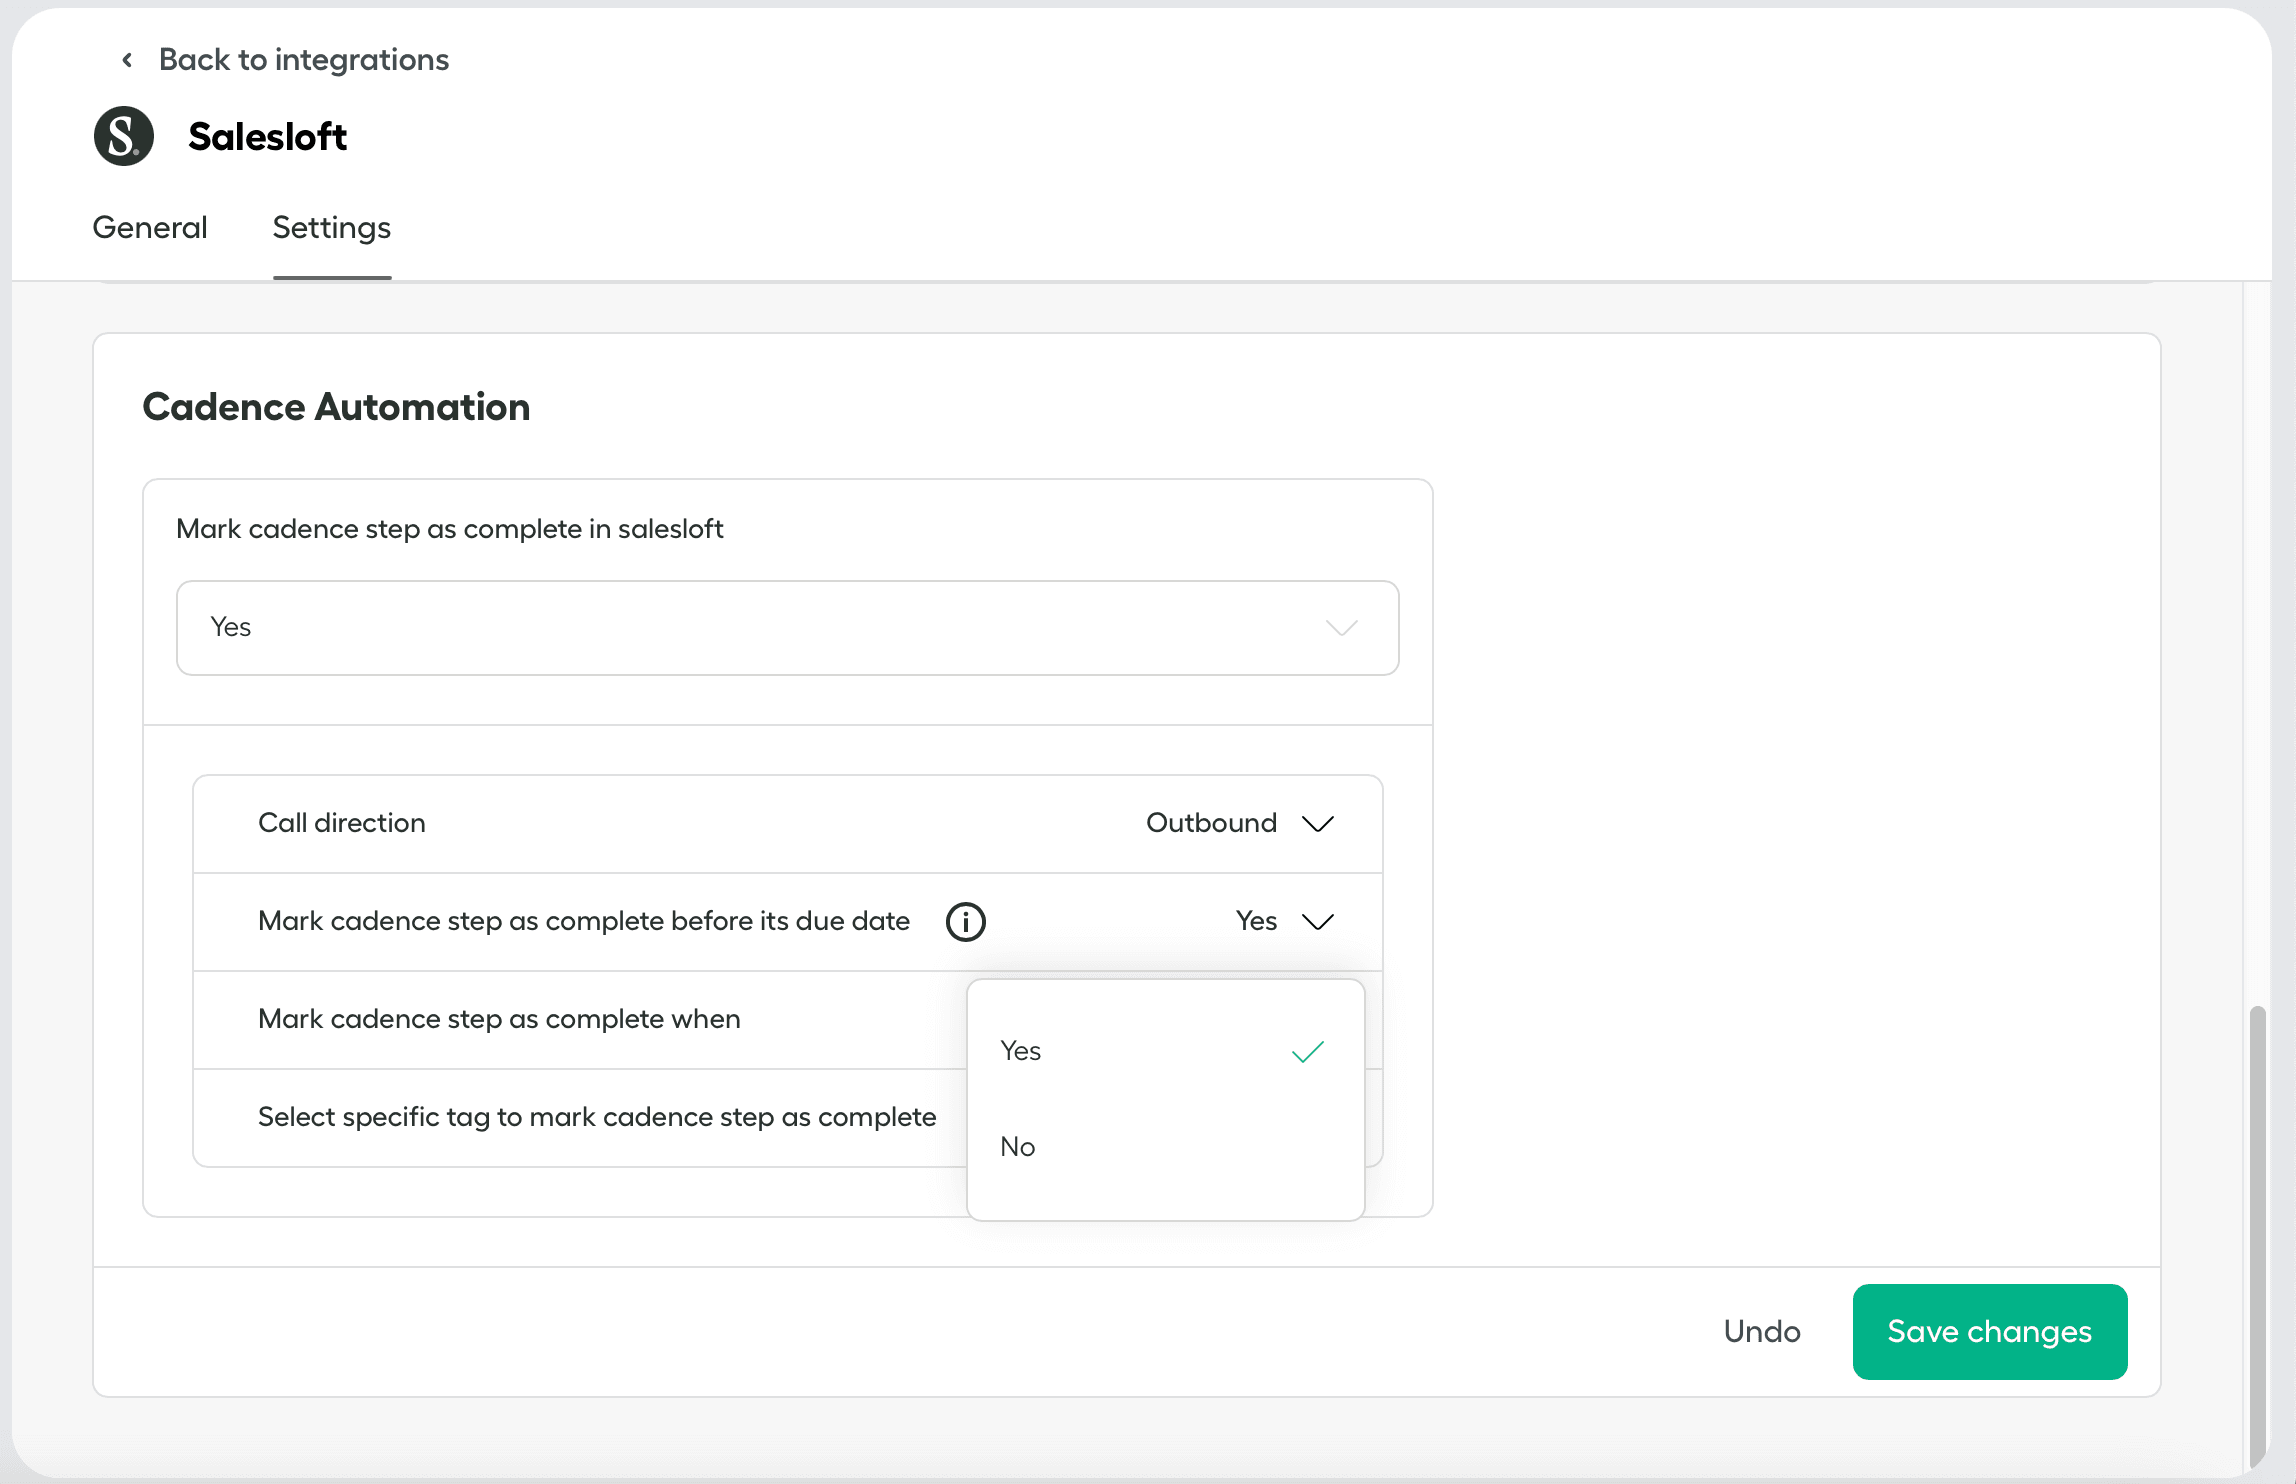Choose No in the dropdown list
Viewport: 2296px width, 1484px height.
(x=1018, y=1147)
